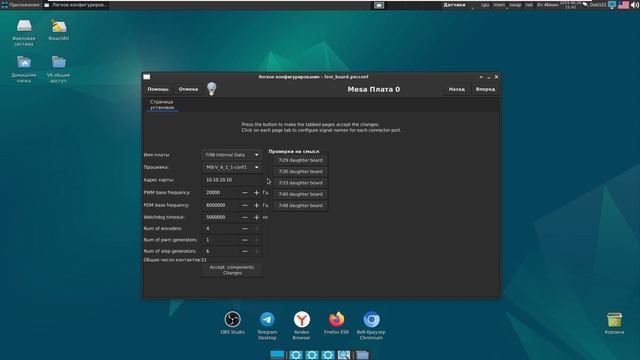Click the 7i30 daughter board button

click(x=300, y=172)
